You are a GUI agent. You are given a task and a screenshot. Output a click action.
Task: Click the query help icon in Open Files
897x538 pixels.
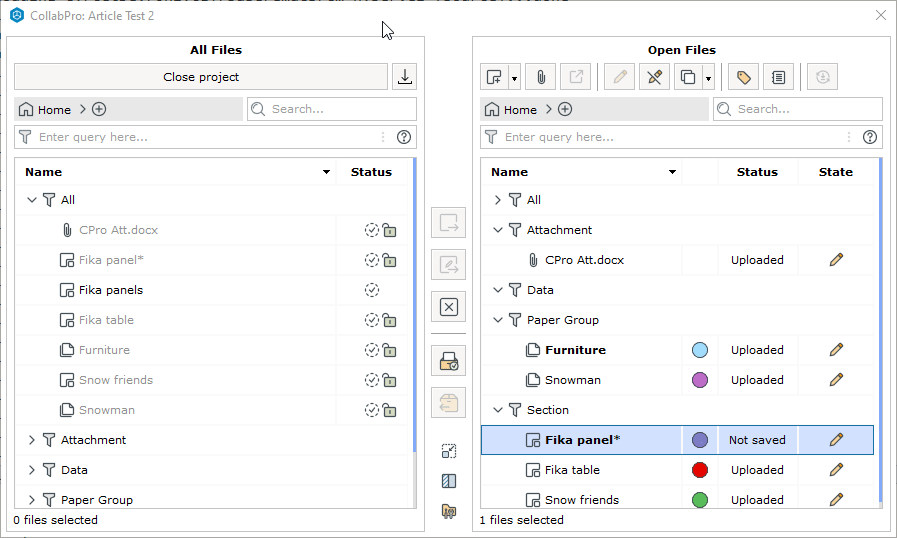click(x=870, y=137)
